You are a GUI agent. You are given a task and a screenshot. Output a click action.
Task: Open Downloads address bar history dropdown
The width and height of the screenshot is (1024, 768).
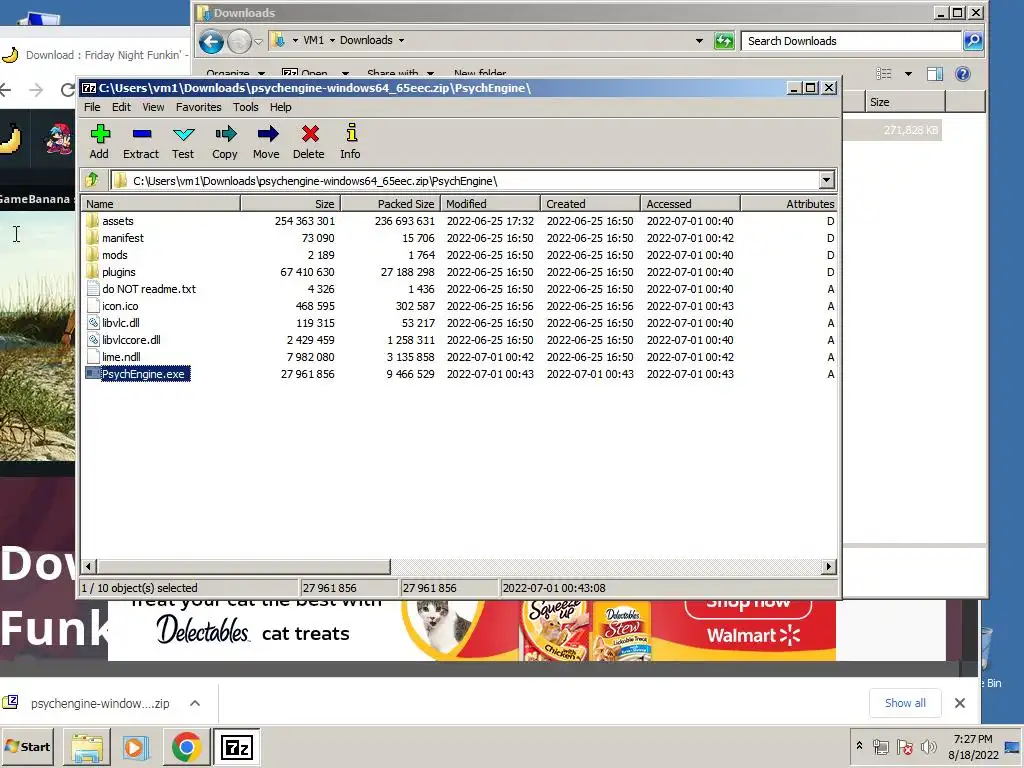[x=699, y=40]
